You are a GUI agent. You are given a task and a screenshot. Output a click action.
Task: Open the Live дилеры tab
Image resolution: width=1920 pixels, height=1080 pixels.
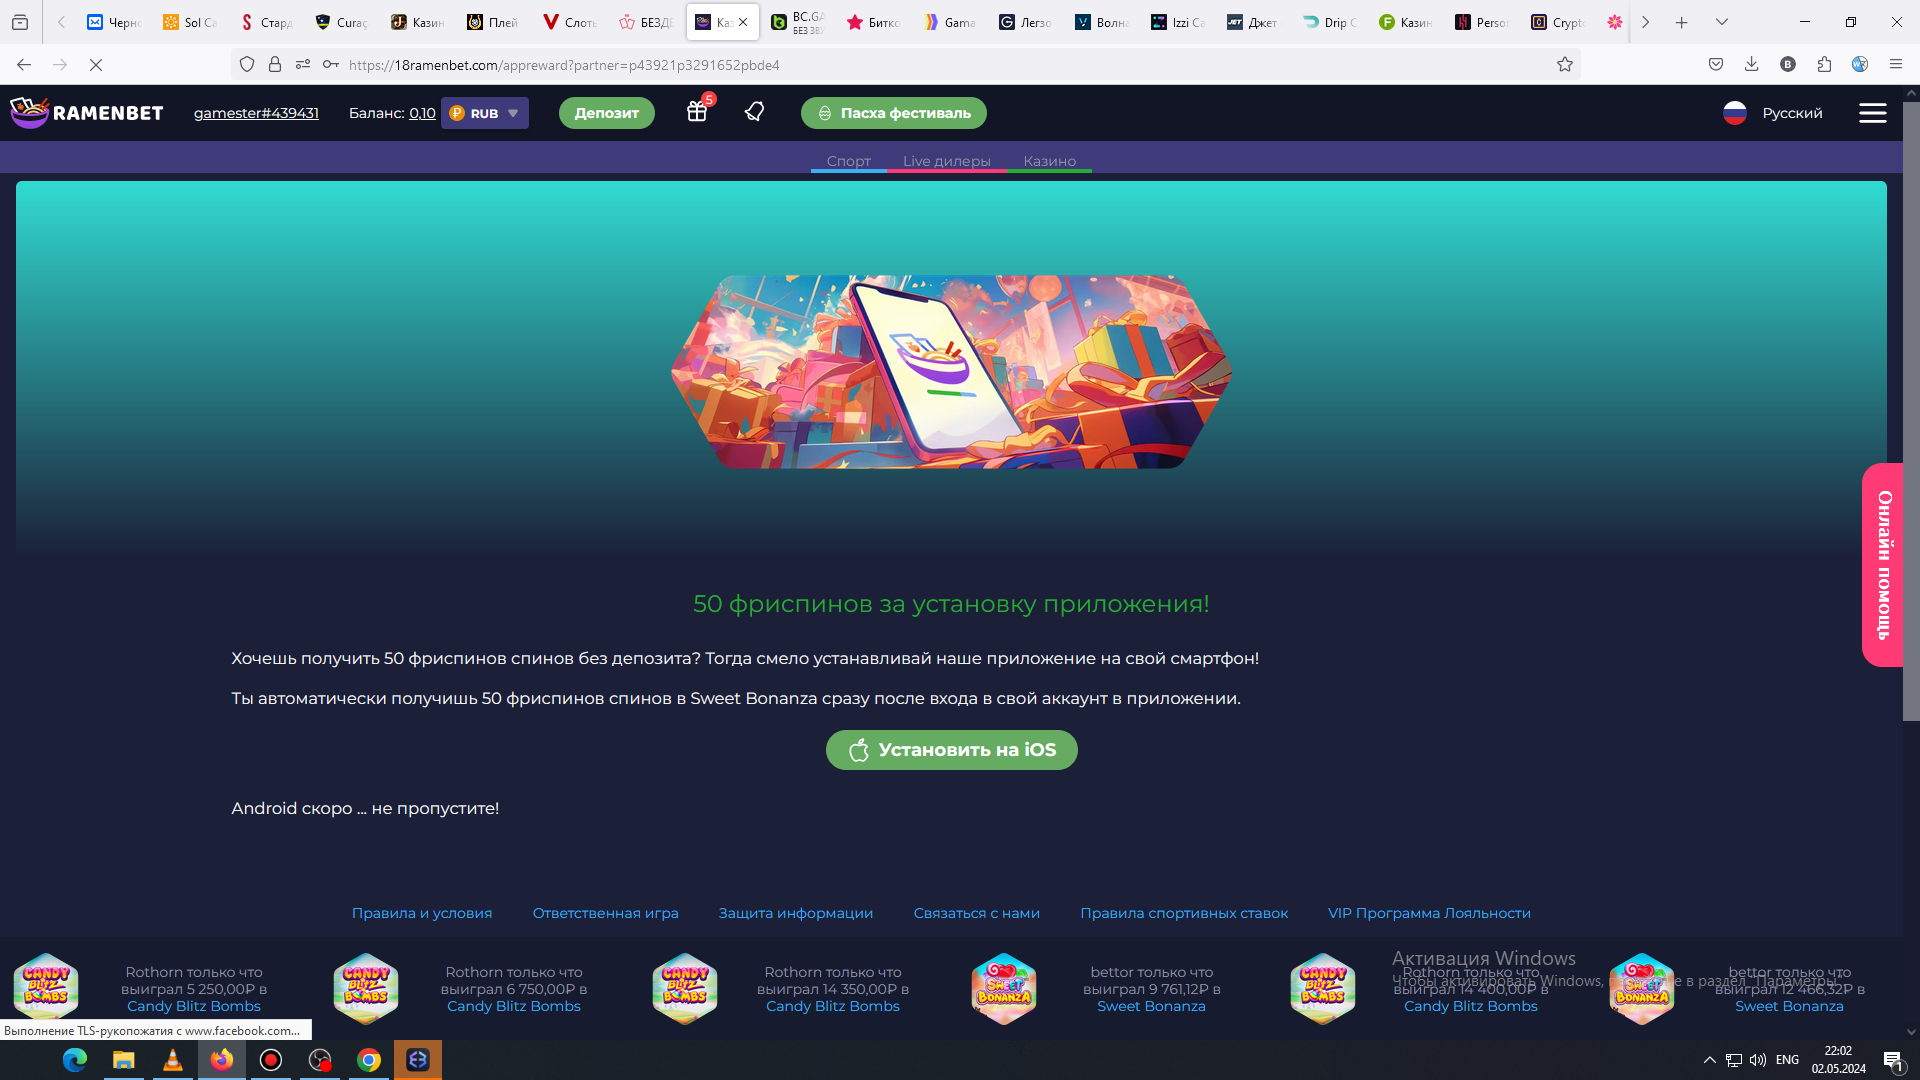946,161
